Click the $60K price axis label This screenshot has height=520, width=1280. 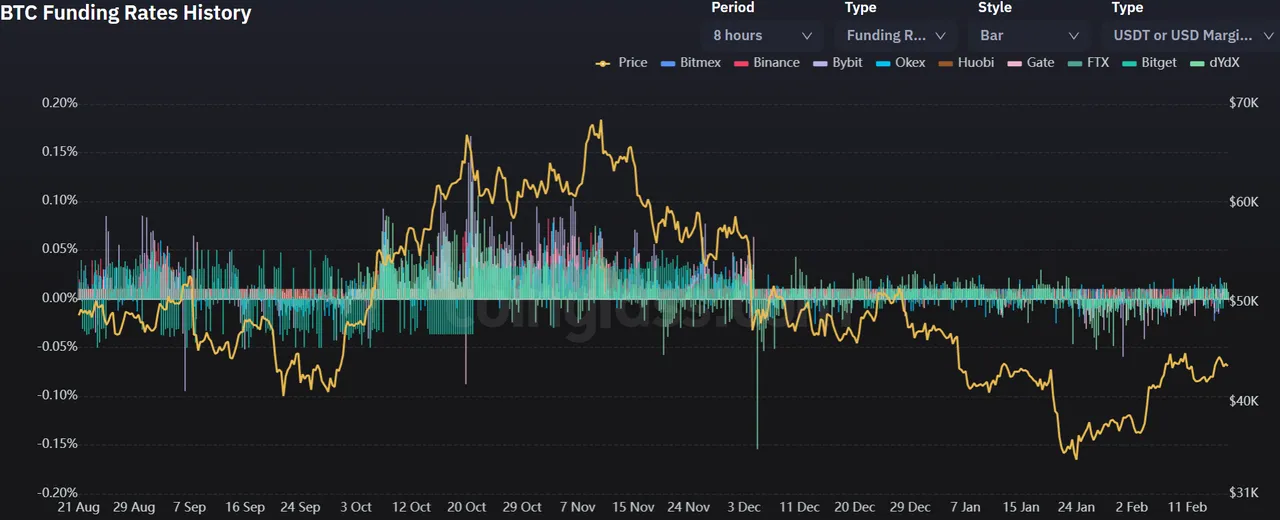pyautogui.click(x=1244, y=202)
